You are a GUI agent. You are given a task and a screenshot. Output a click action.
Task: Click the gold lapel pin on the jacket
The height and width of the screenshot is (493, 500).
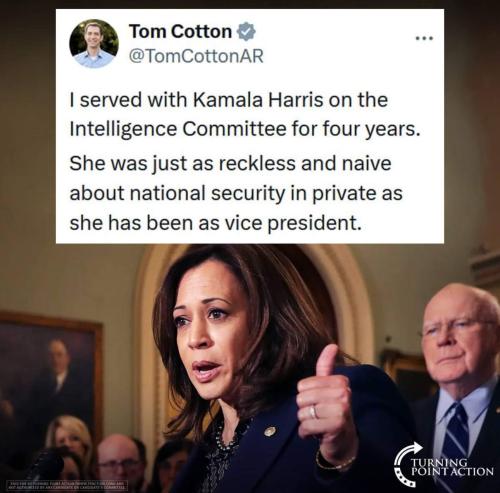(270, 431)
